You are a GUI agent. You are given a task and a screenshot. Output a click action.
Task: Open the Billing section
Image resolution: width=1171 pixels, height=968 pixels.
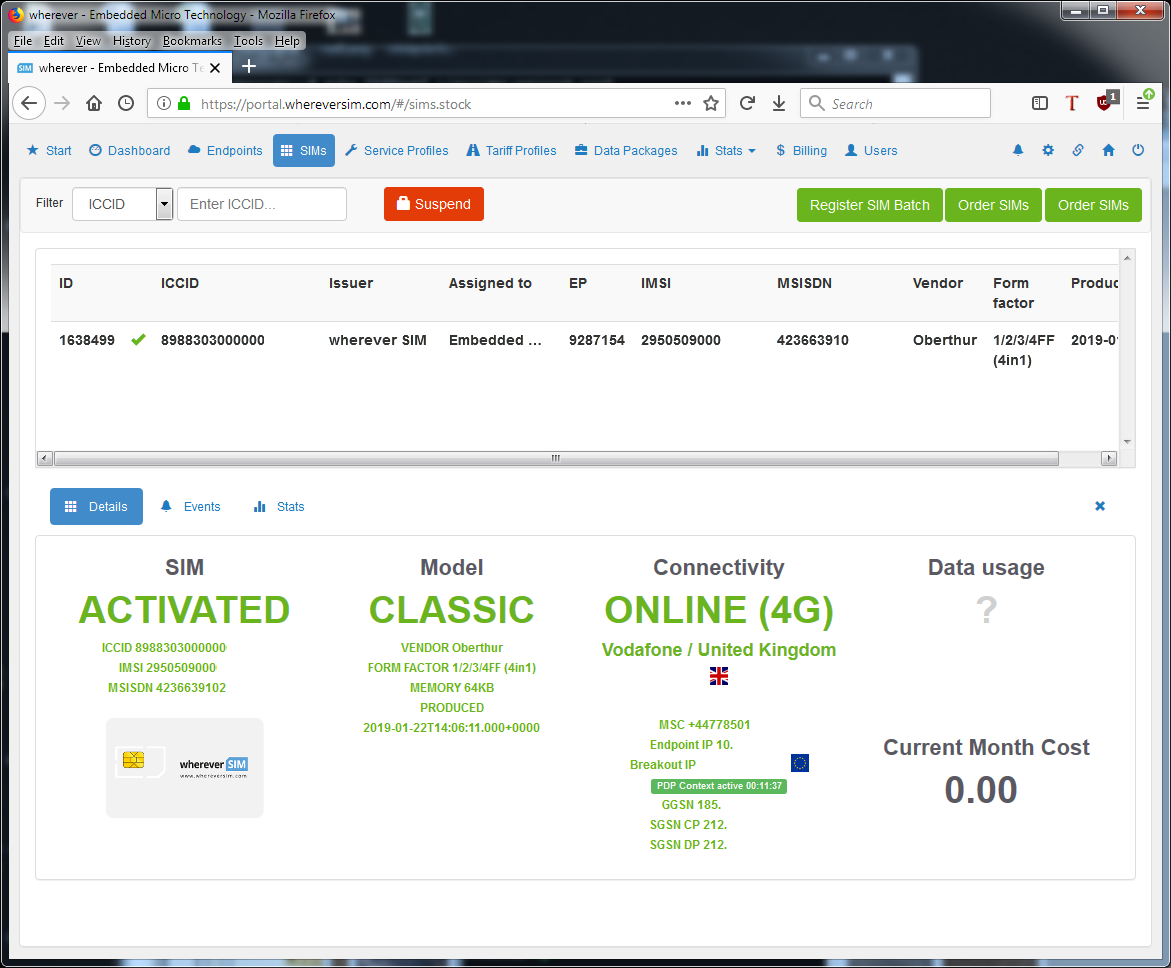801,150
